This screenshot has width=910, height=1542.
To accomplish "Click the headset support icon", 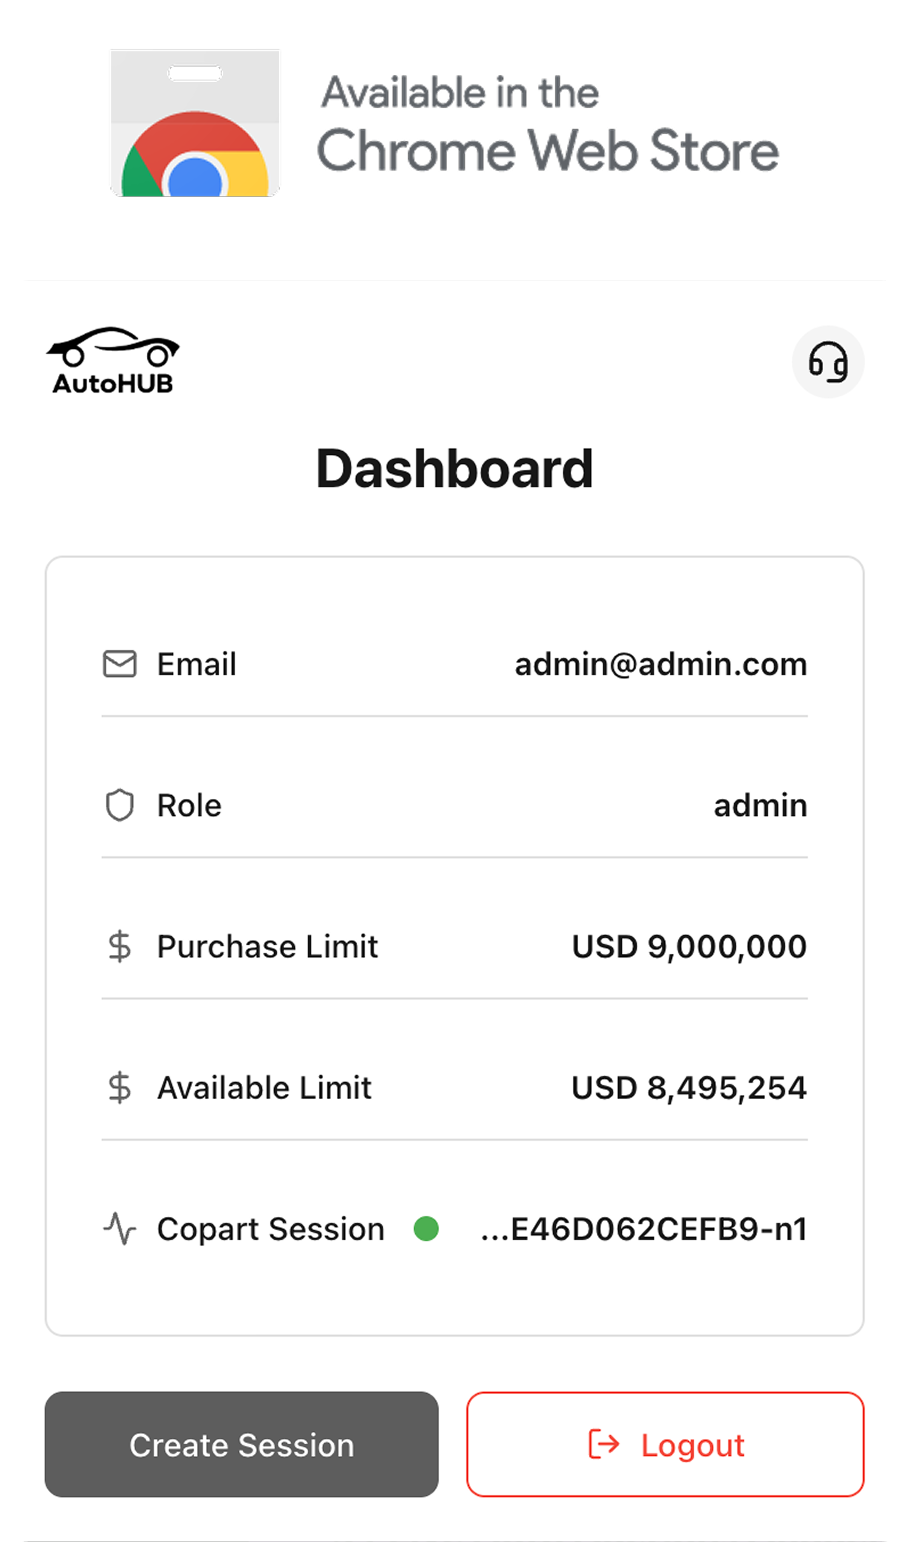I will (828, 362).
